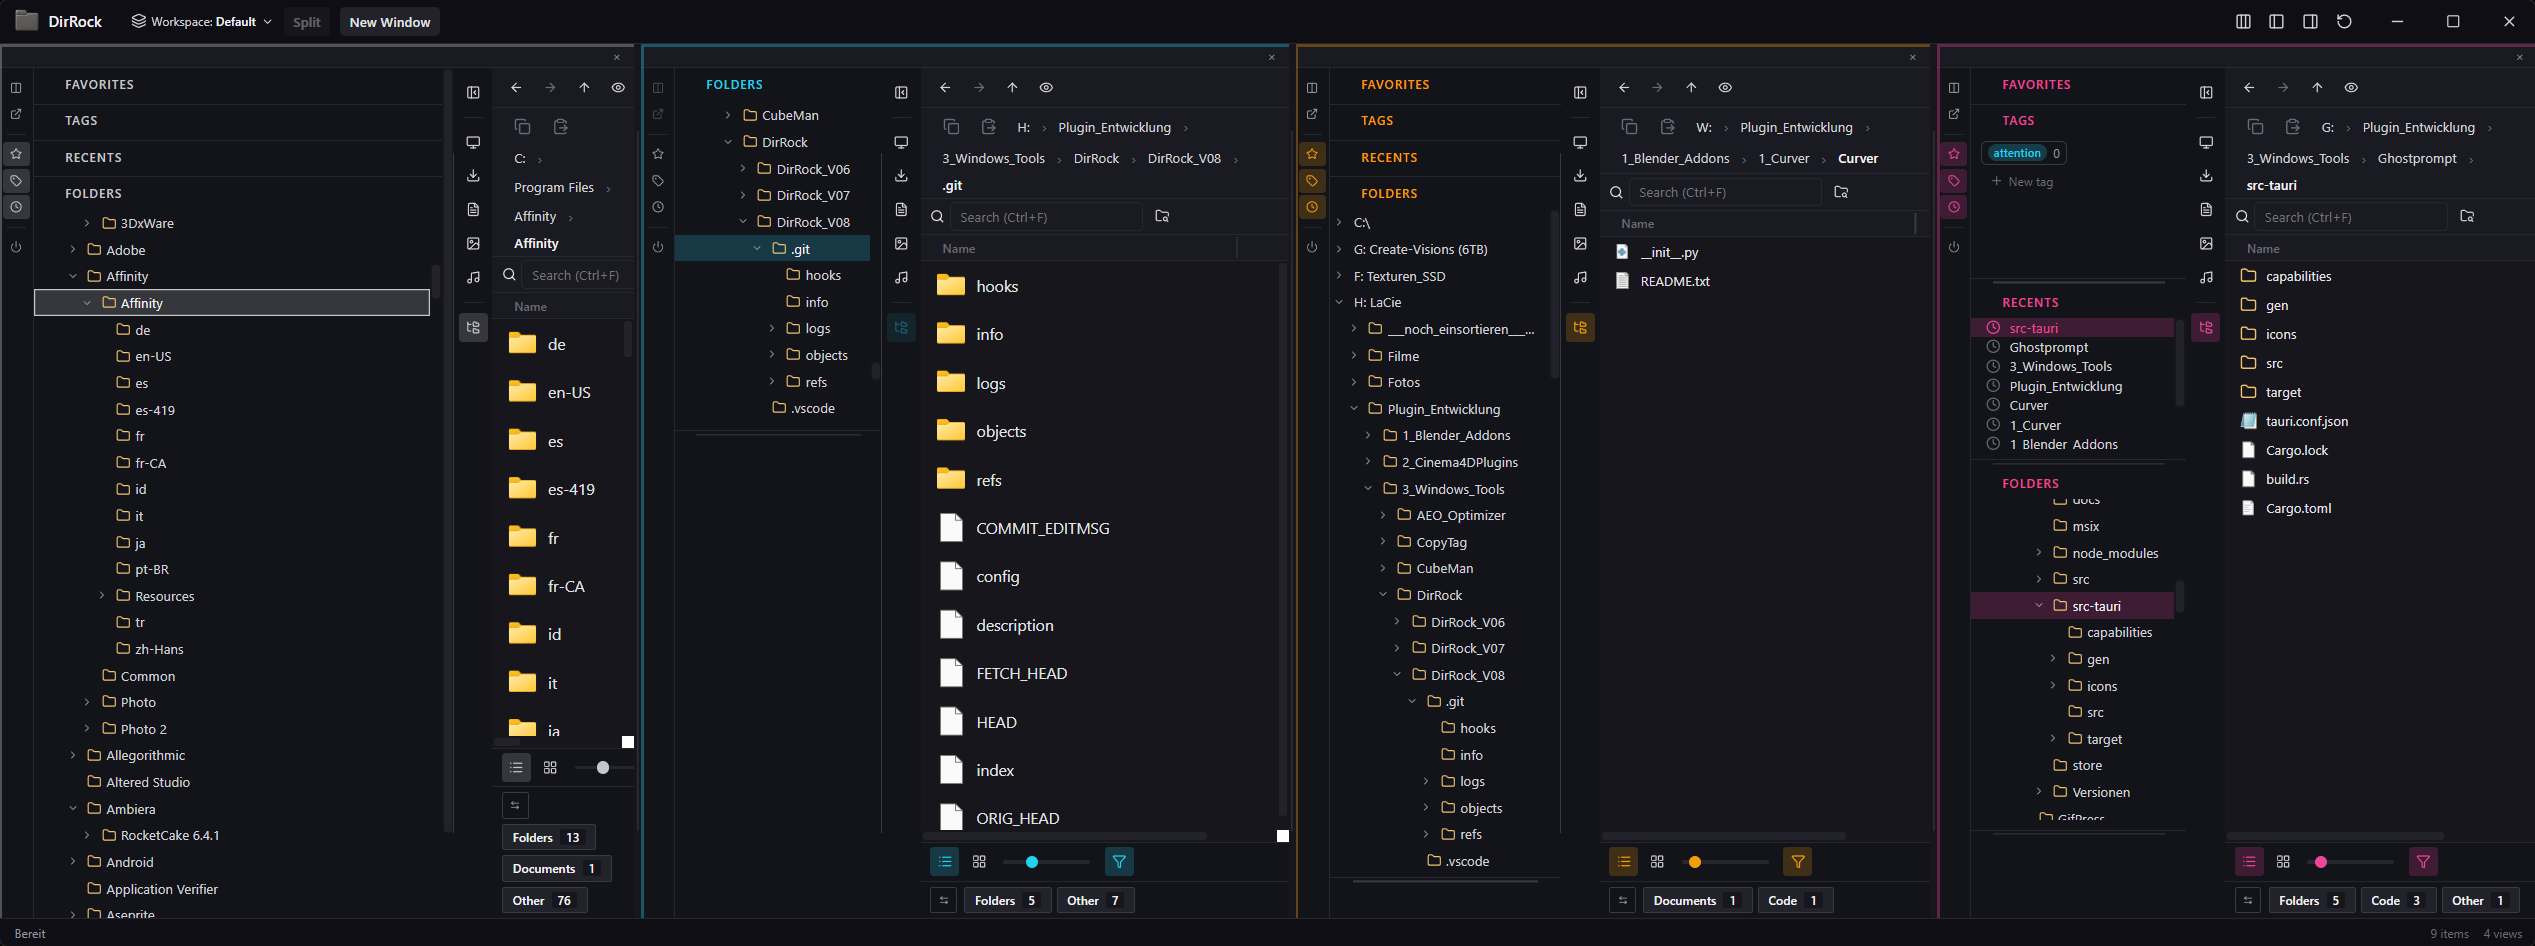2535x946 pixels.
Task: Switch the .git pane to grid view
Action: pos(979,862)
